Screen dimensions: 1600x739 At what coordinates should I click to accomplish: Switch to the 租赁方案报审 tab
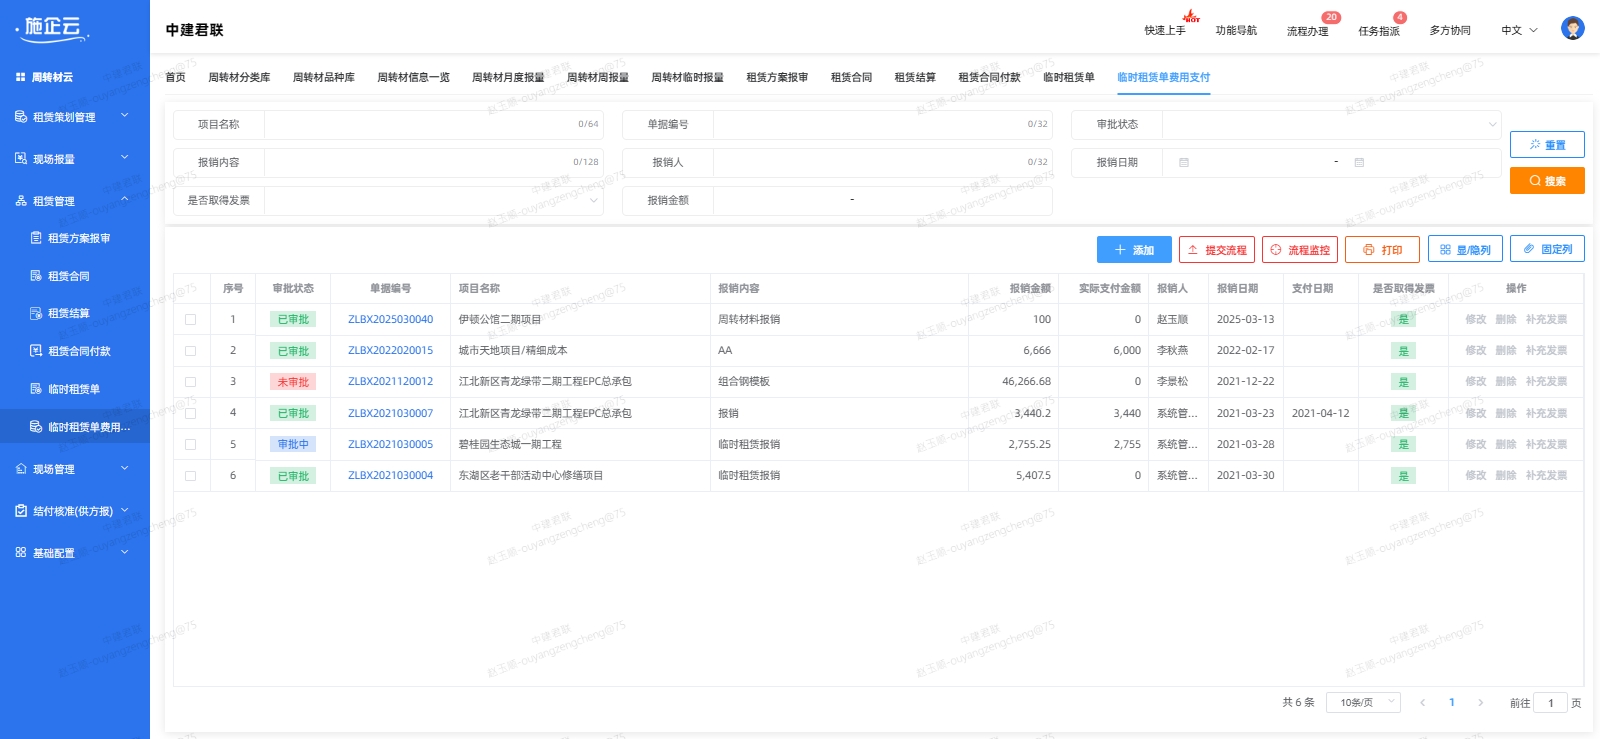point(777,77)
